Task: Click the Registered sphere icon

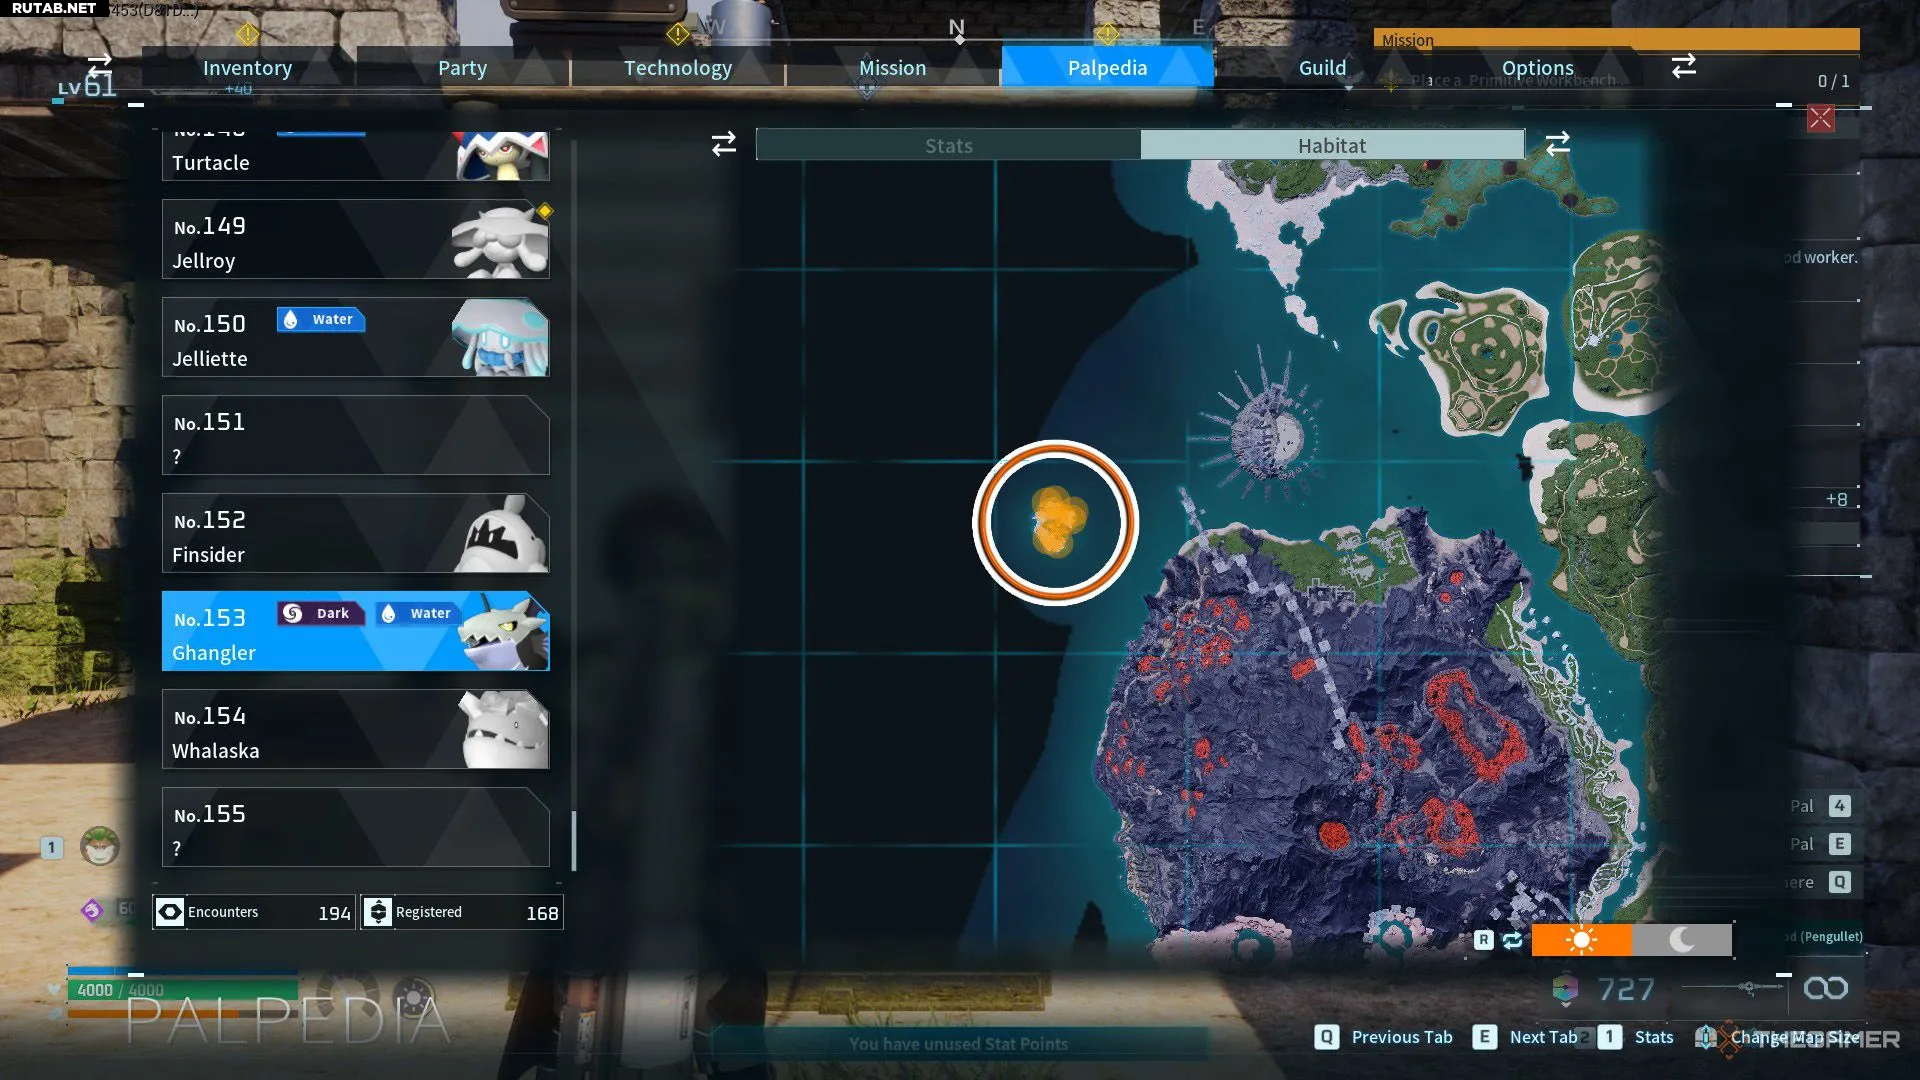Action: (x=378, y=912)
